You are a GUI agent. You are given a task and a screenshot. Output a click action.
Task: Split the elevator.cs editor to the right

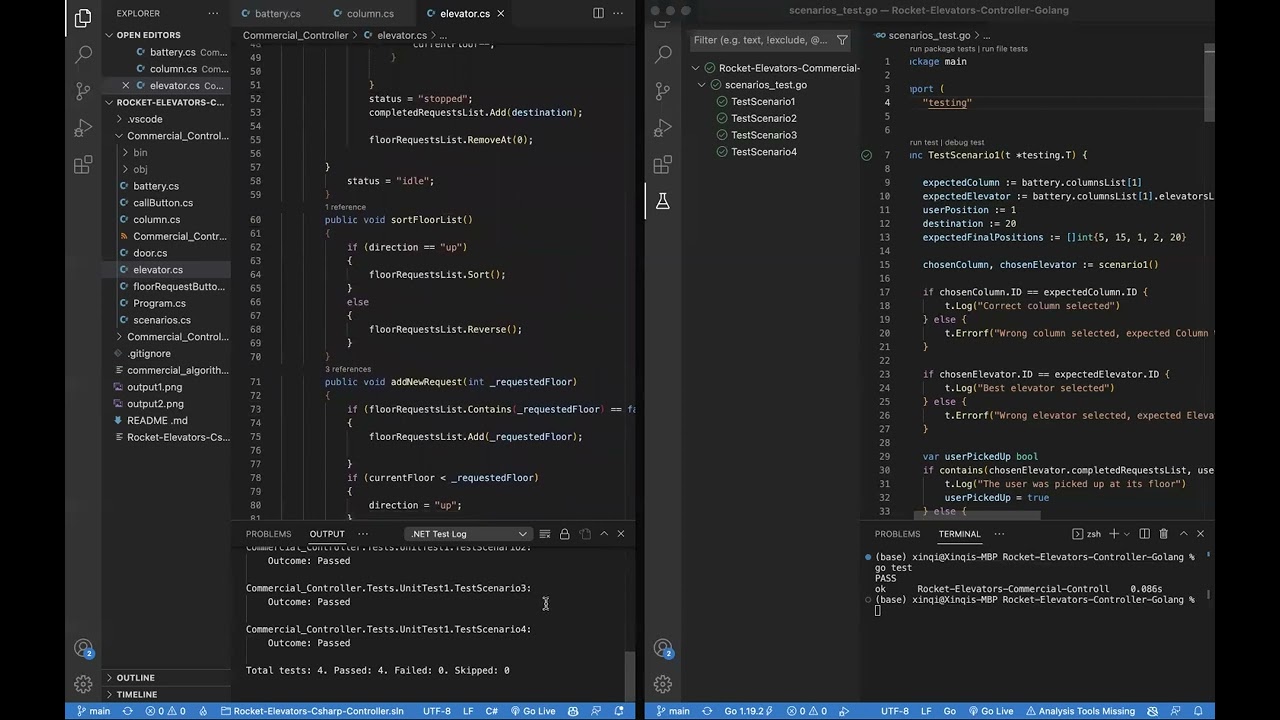[598, 13]
